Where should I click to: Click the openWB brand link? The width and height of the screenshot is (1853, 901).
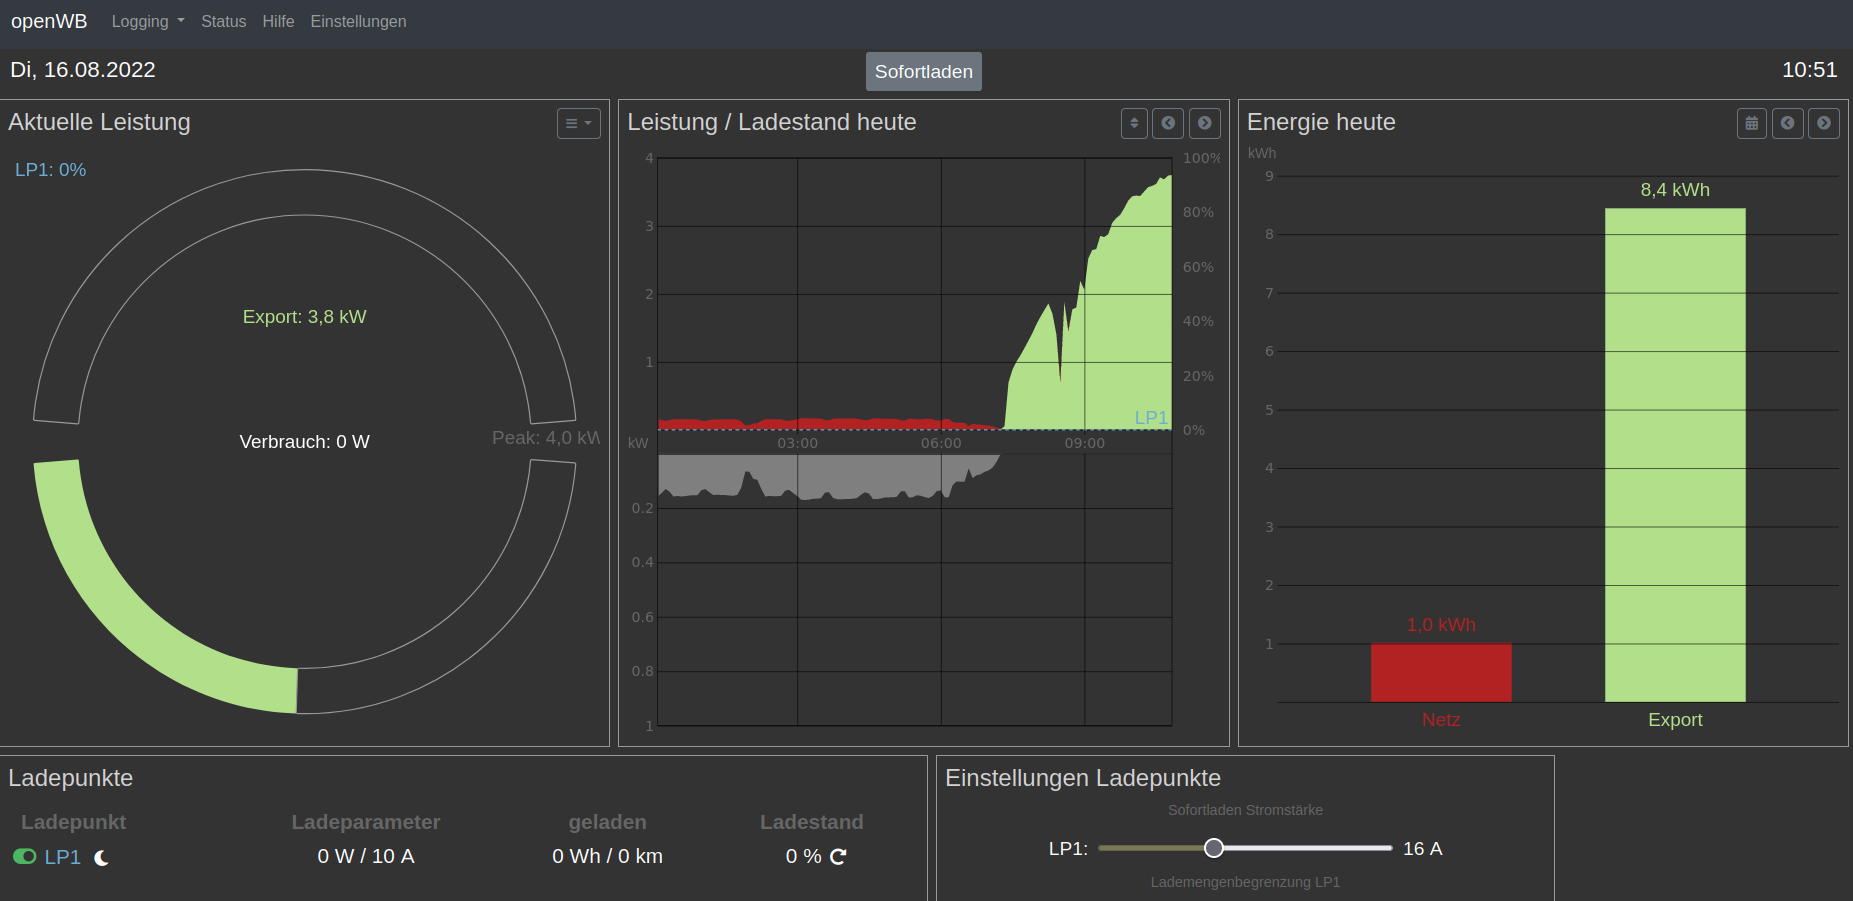[49, 21]
